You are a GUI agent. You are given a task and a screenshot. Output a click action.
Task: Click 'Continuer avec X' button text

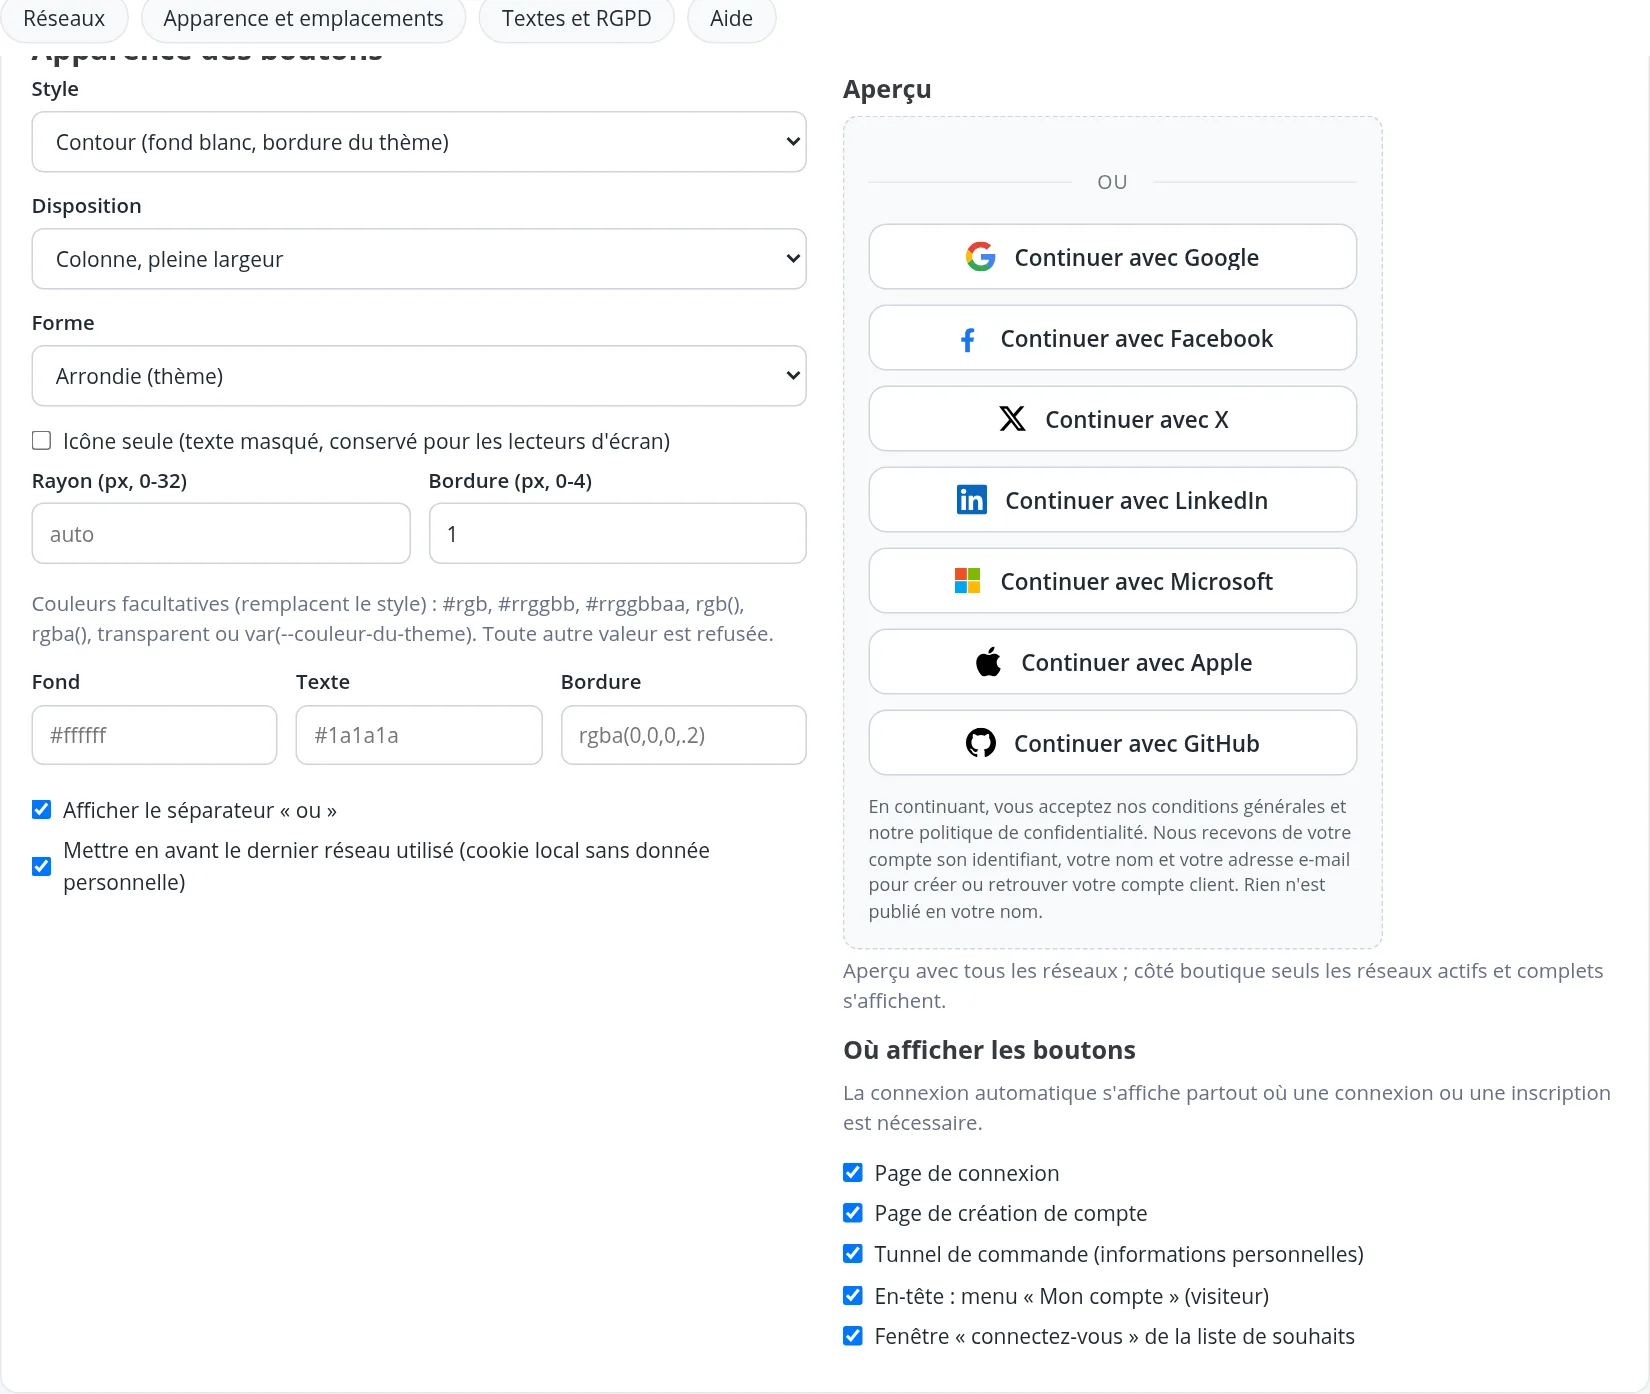coord(1136,420)
